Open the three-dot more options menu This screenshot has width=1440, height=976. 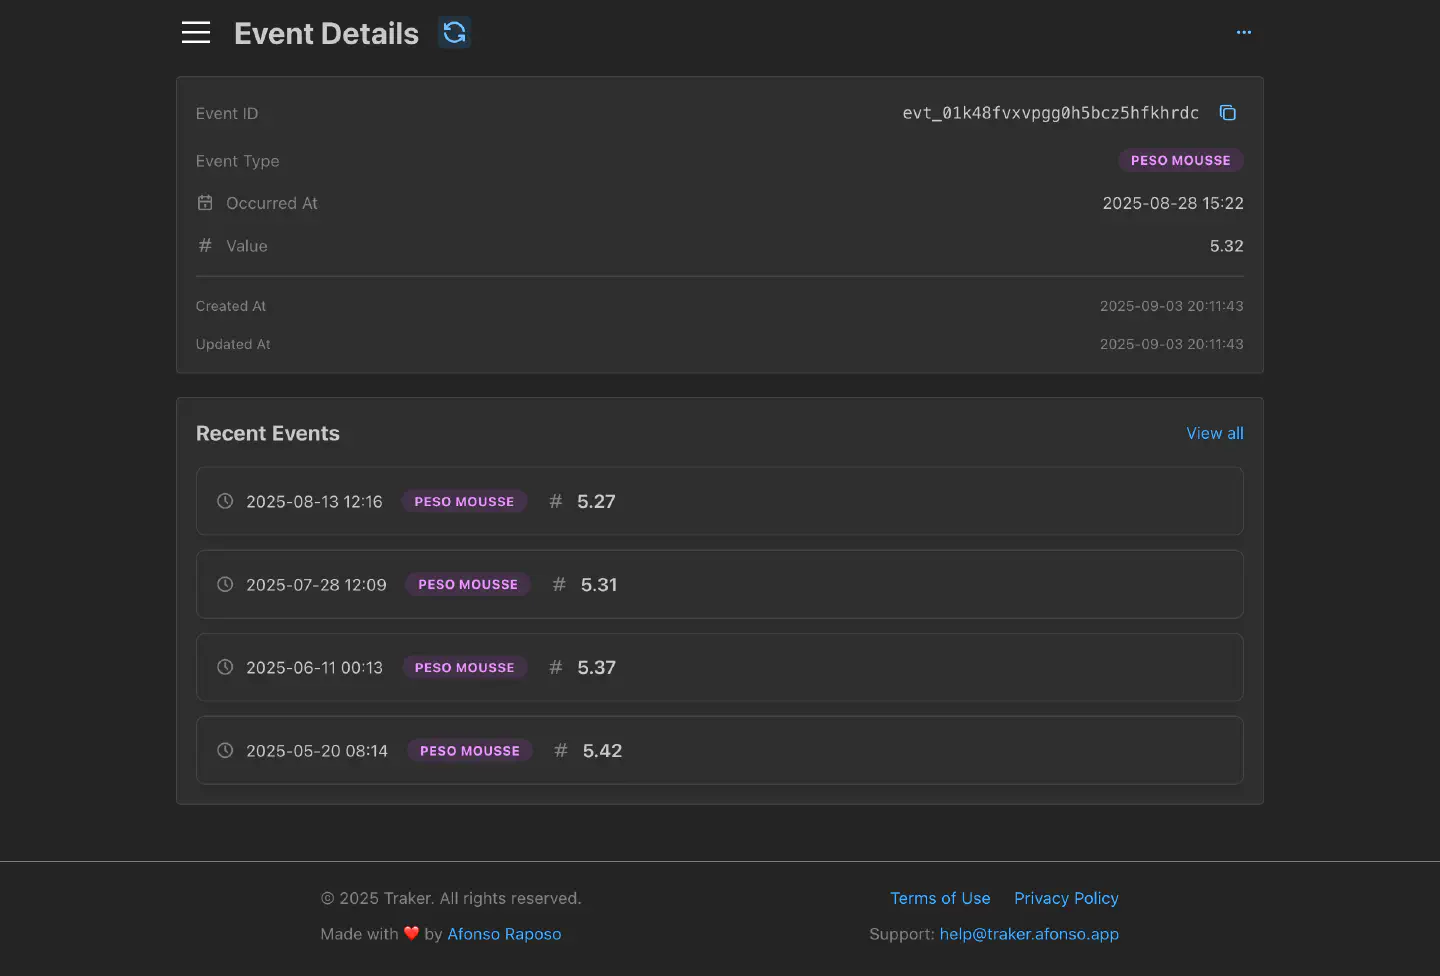(1244, 32)
